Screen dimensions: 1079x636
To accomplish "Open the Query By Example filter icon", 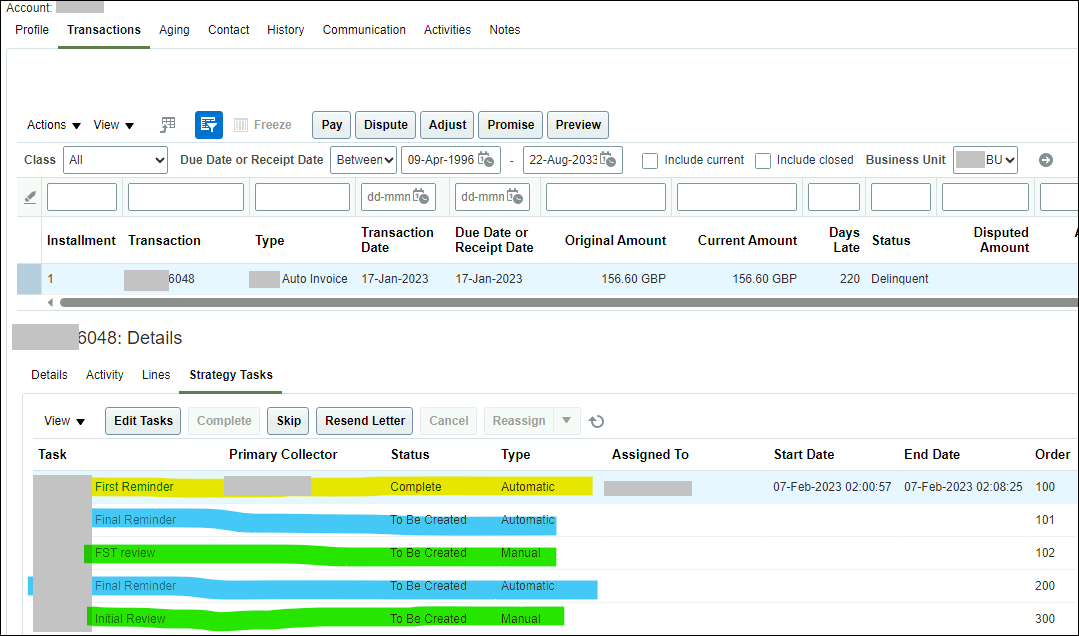I will [208, 124].
